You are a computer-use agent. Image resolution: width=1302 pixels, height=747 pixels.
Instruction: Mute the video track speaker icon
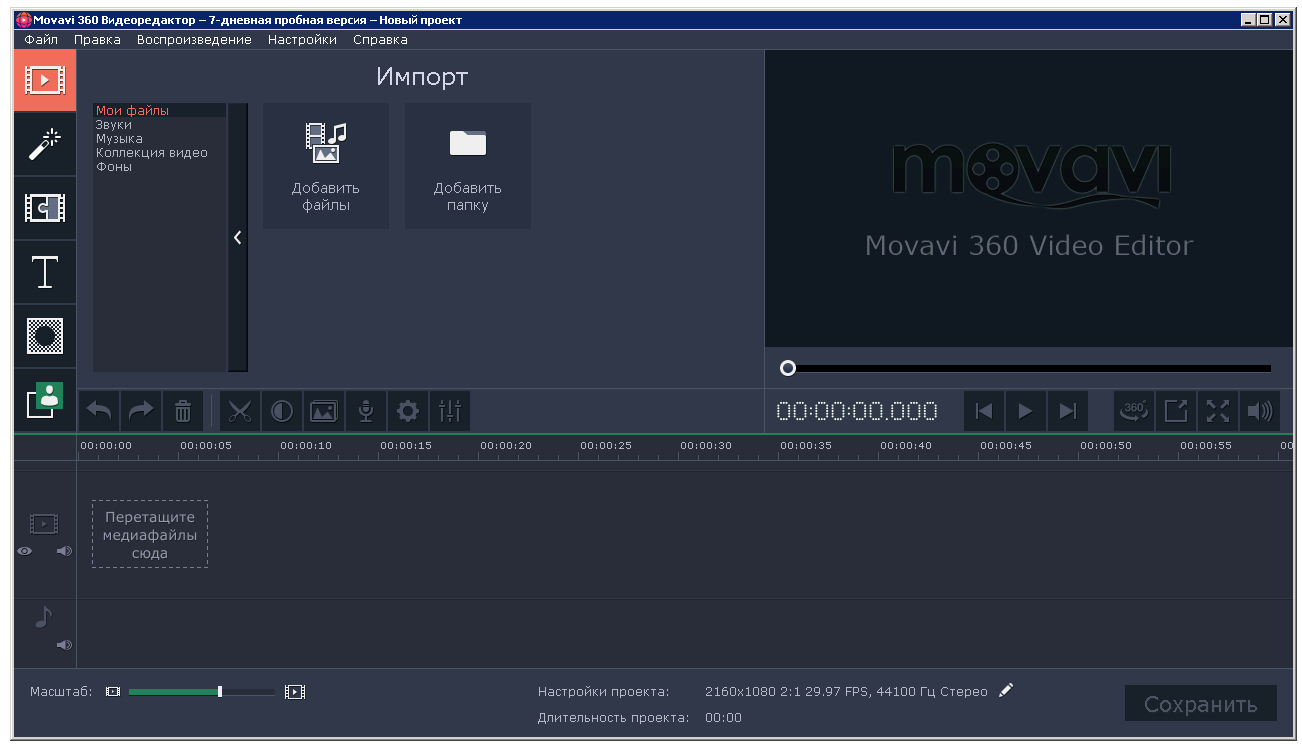[x=64, y=550]
